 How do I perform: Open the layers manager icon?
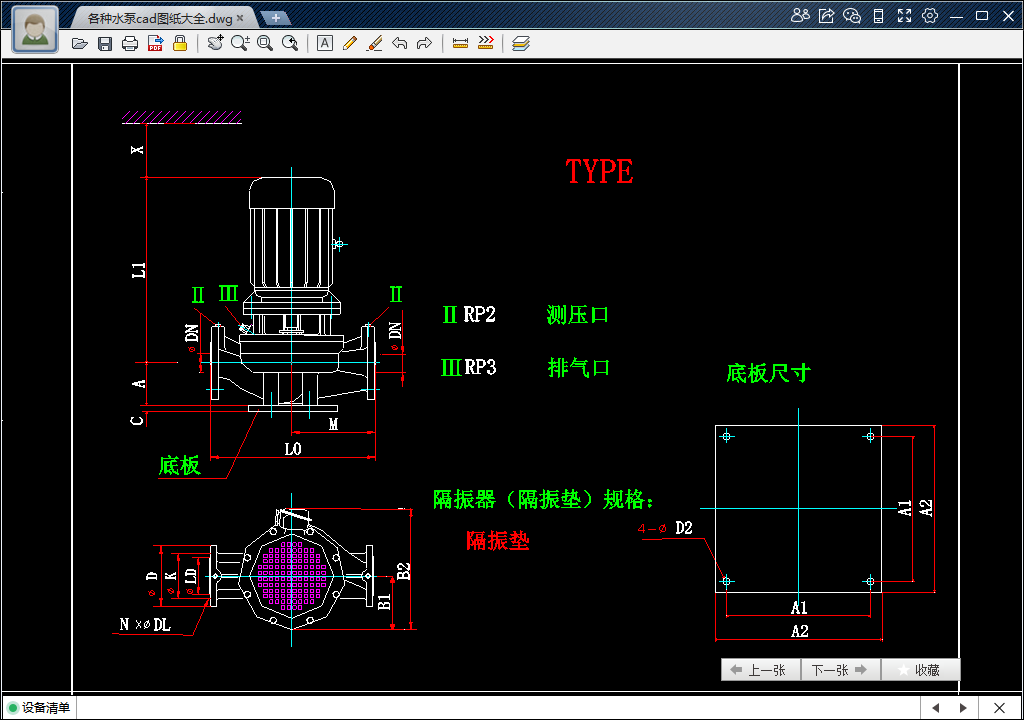(x=520, y=43)
